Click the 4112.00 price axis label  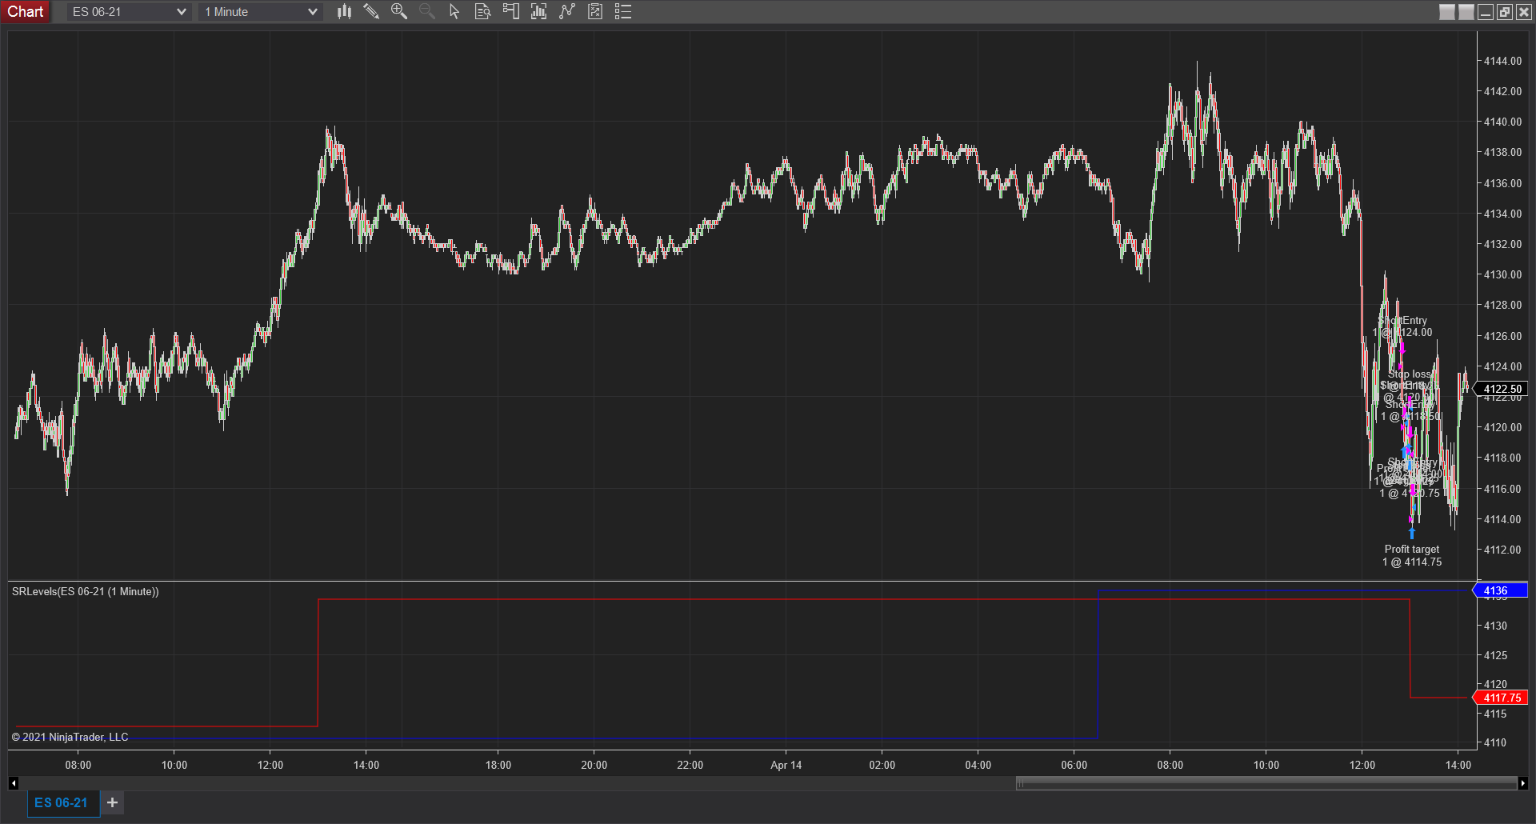[1502, 550]
